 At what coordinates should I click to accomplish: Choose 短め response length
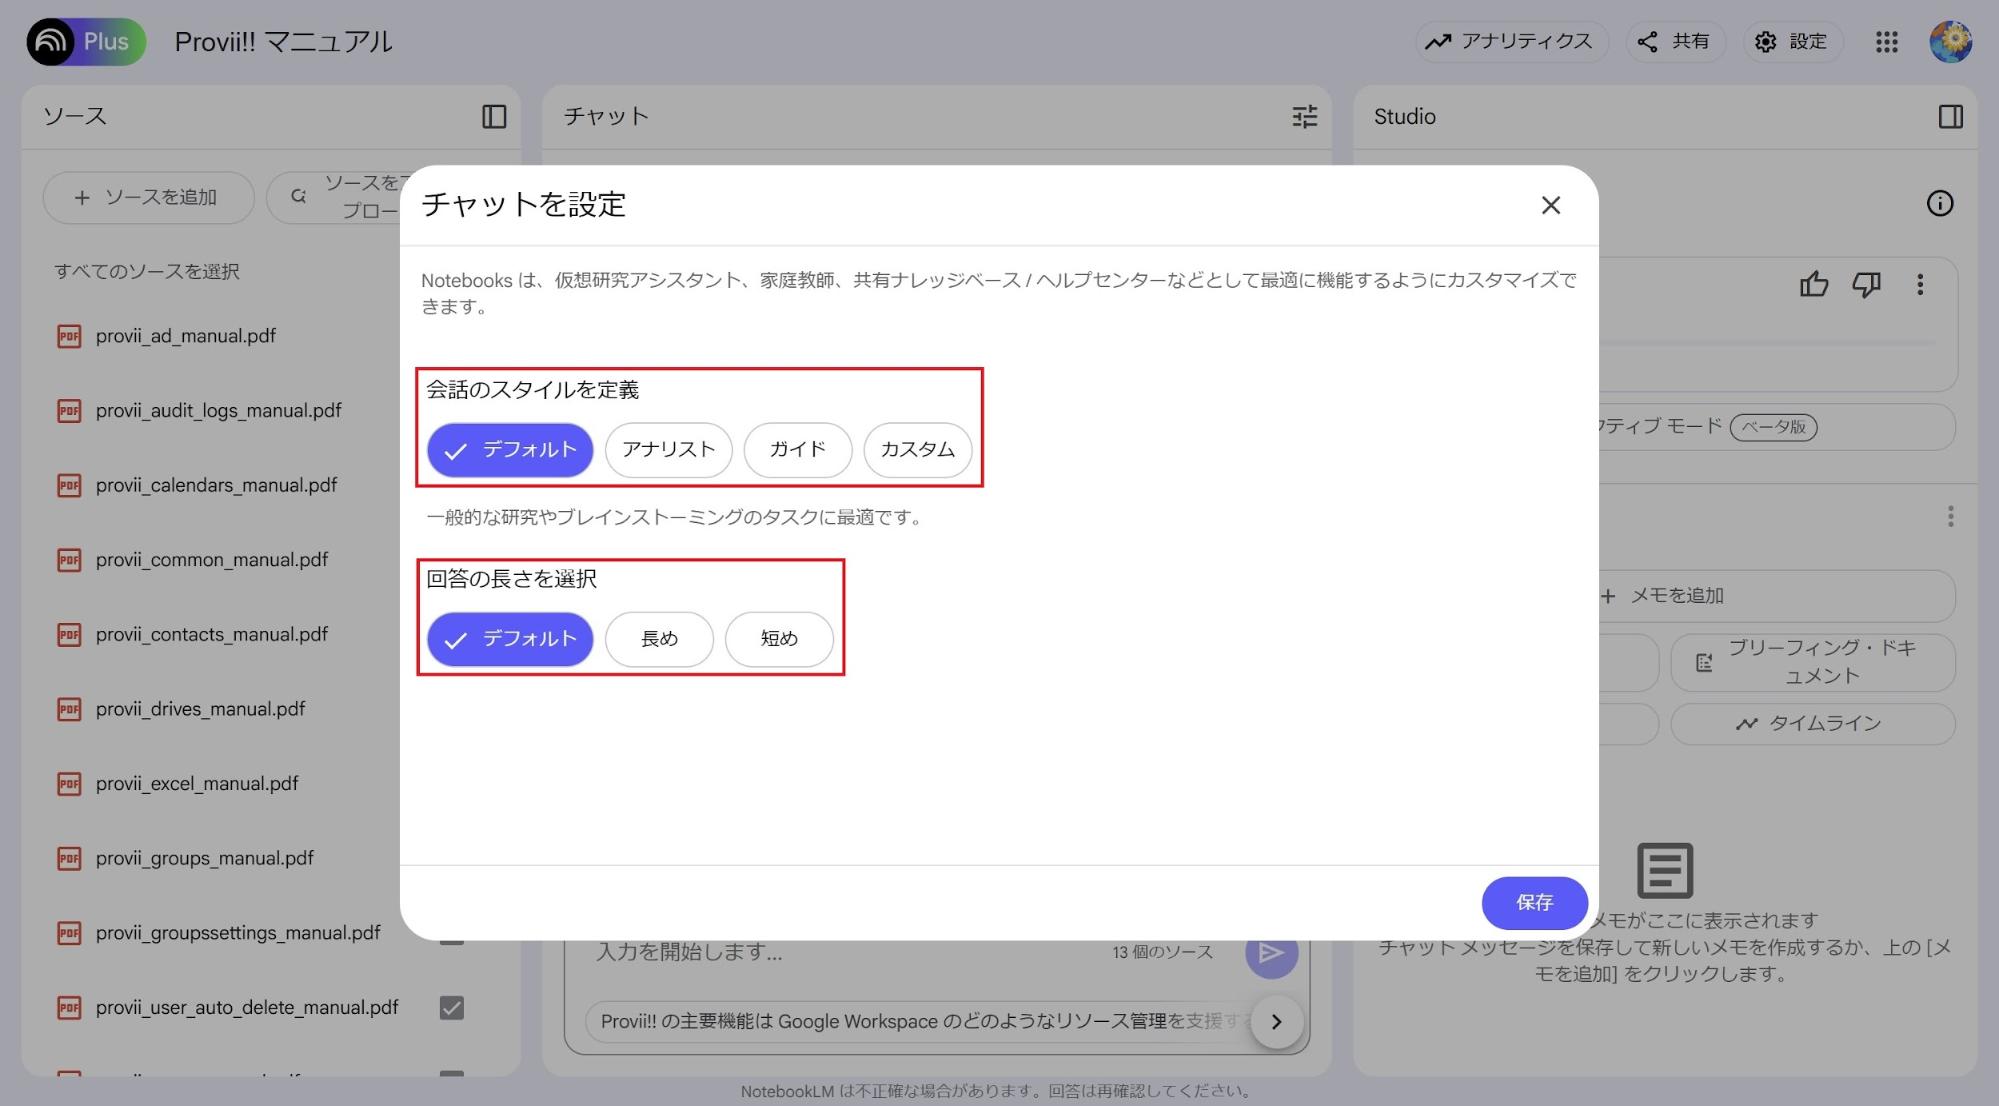tap(779, 639)
